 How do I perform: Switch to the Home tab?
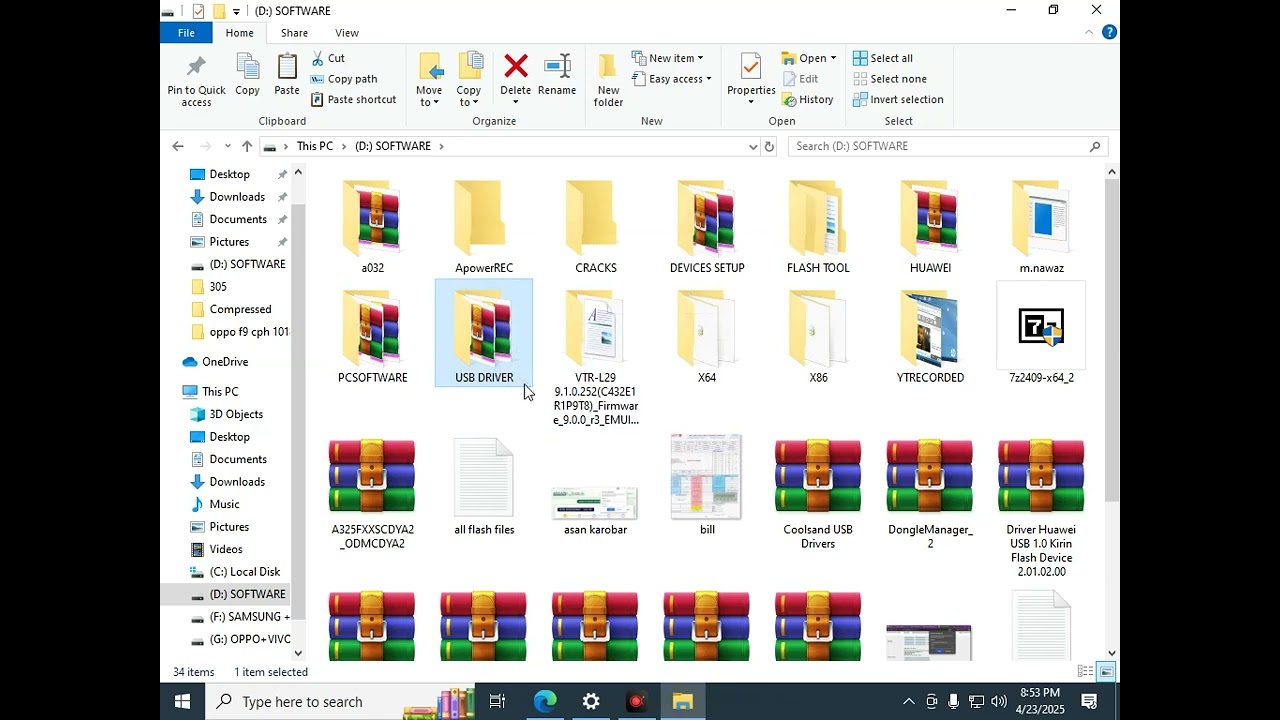pyautogui.click(x=239, y=33)
